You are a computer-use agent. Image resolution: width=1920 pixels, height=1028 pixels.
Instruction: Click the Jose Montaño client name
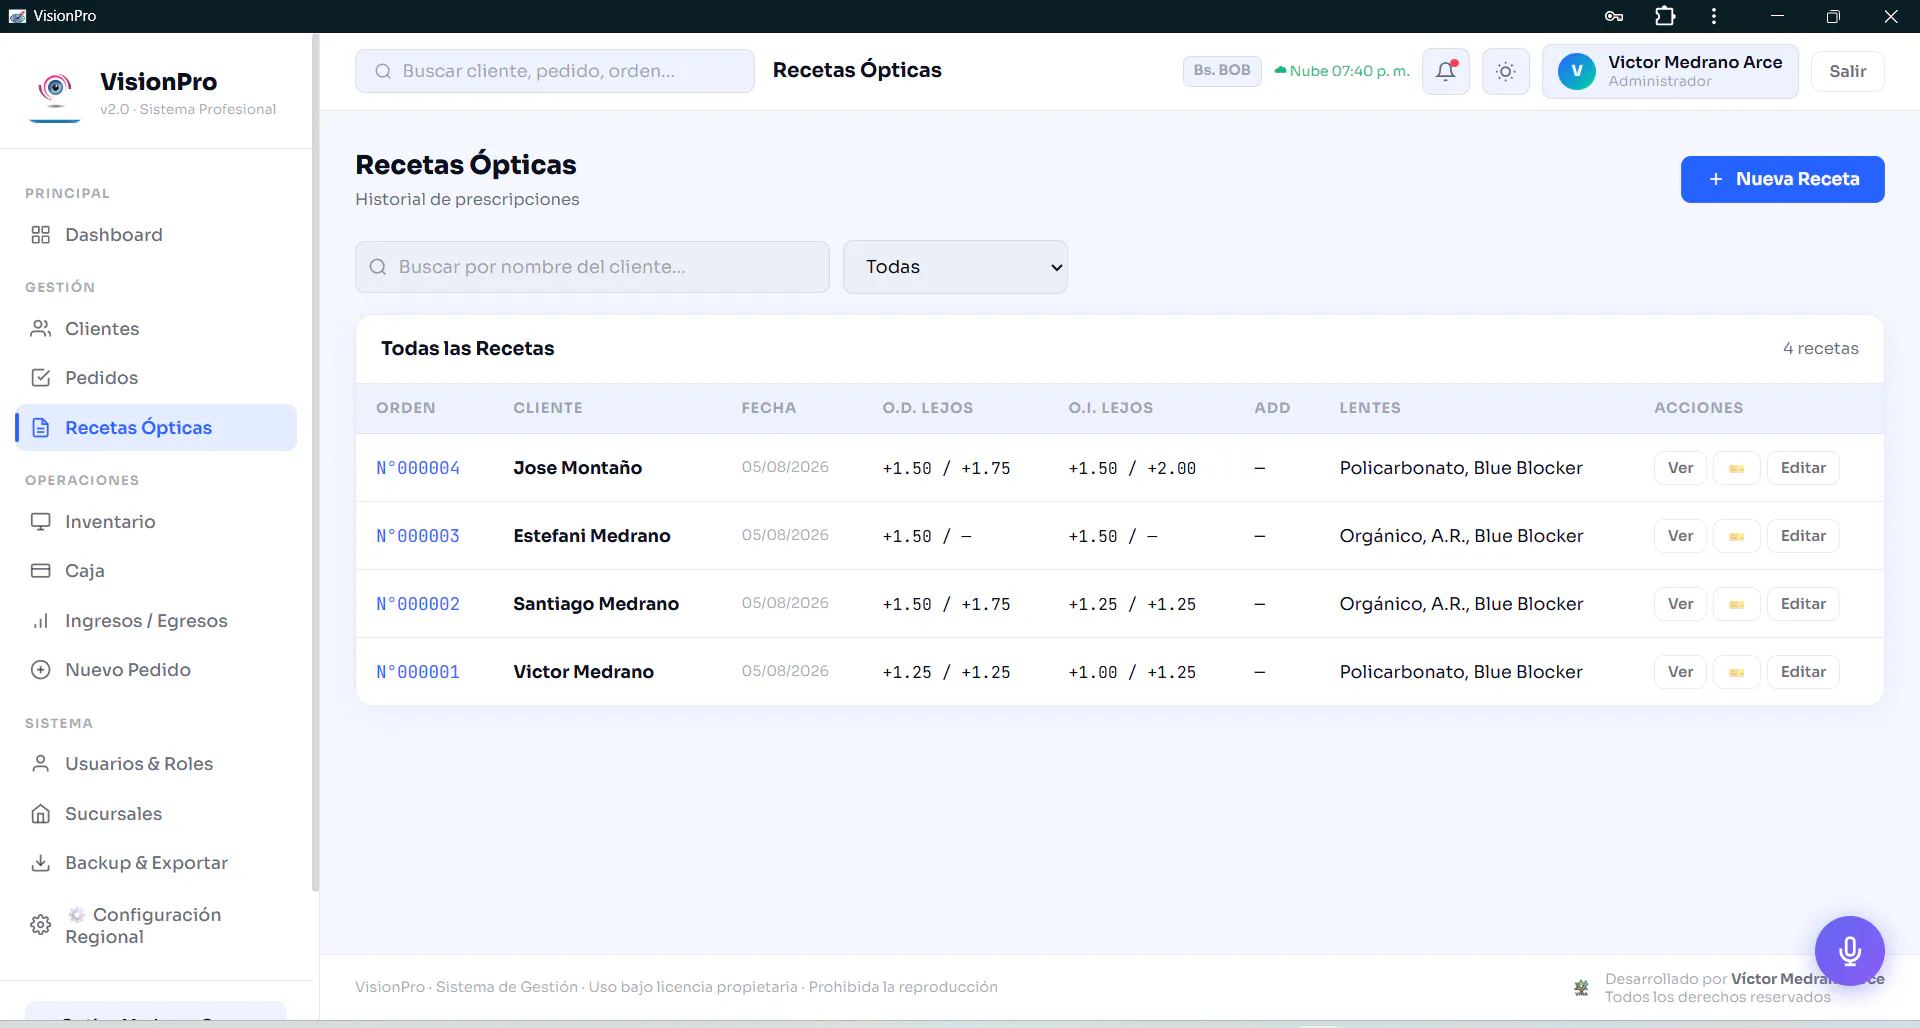577,468
